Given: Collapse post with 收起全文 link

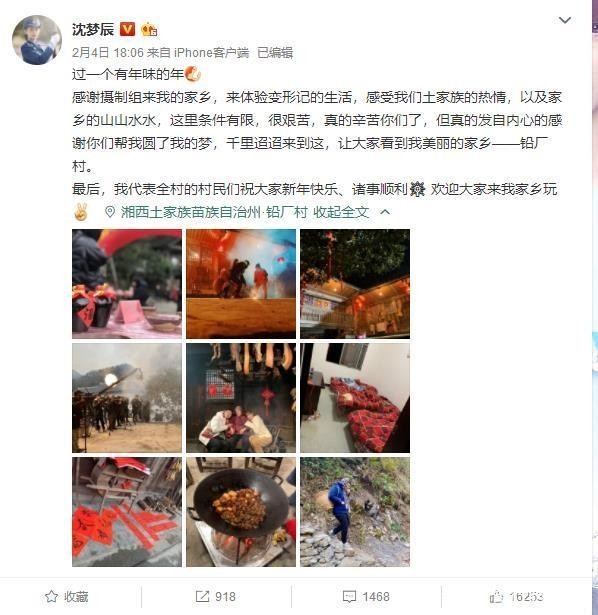Looking at the screenshot, I should (x=341, y=212).
